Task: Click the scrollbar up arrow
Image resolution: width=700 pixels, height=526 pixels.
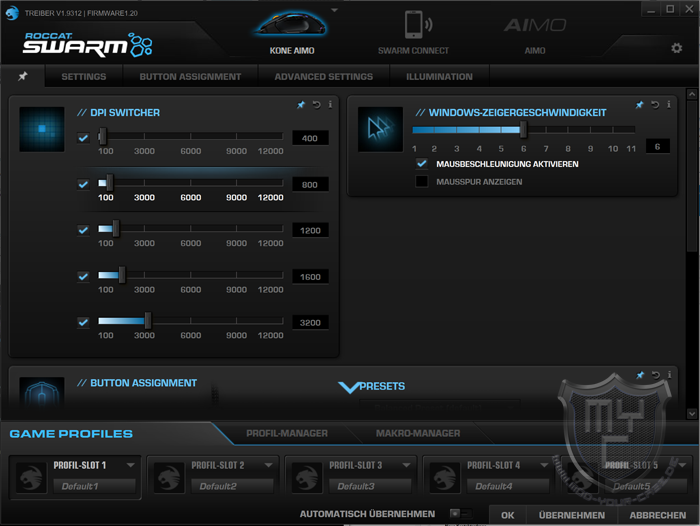Action: [x=692, y=94]
